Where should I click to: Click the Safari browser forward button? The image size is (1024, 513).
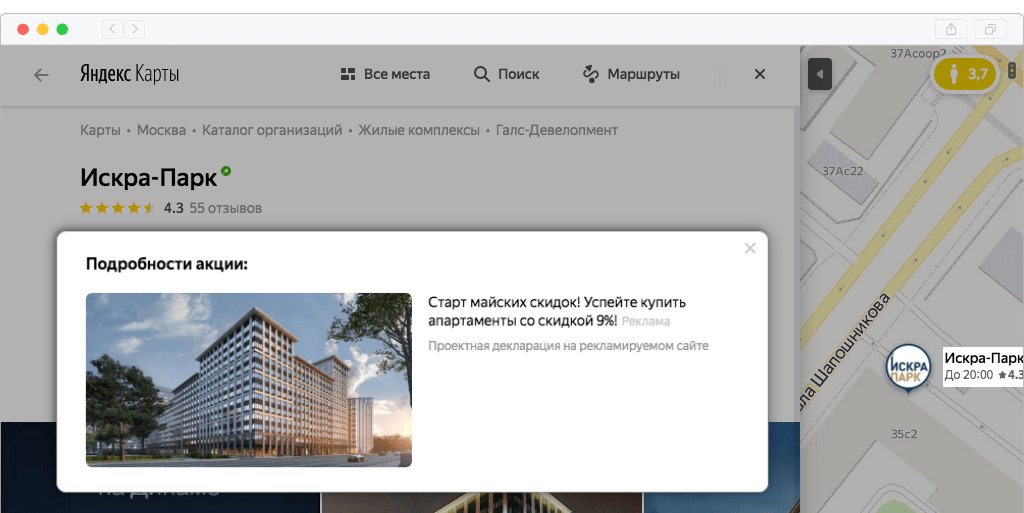pos(135,29)
